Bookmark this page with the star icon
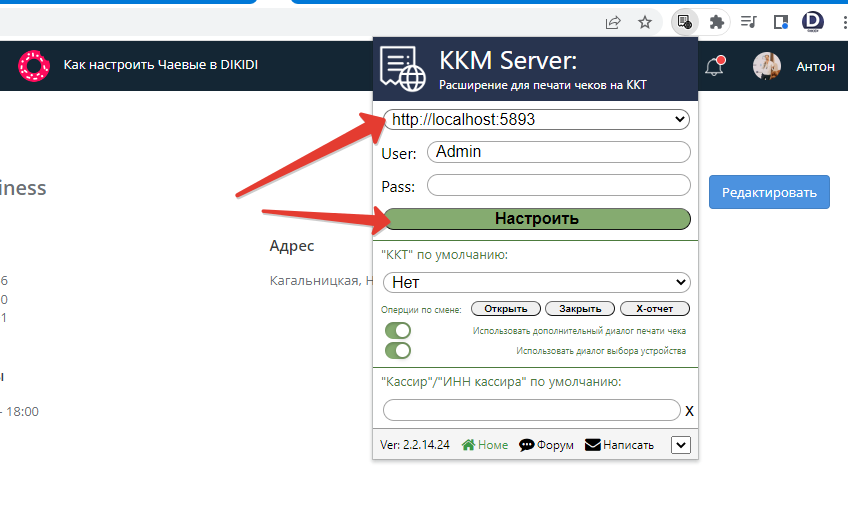 pos(645,22)
